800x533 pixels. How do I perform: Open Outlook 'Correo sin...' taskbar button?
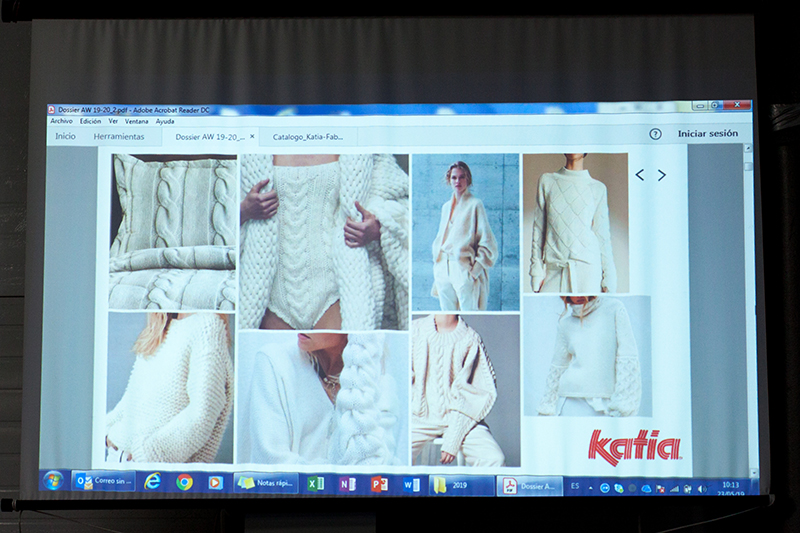104,481
